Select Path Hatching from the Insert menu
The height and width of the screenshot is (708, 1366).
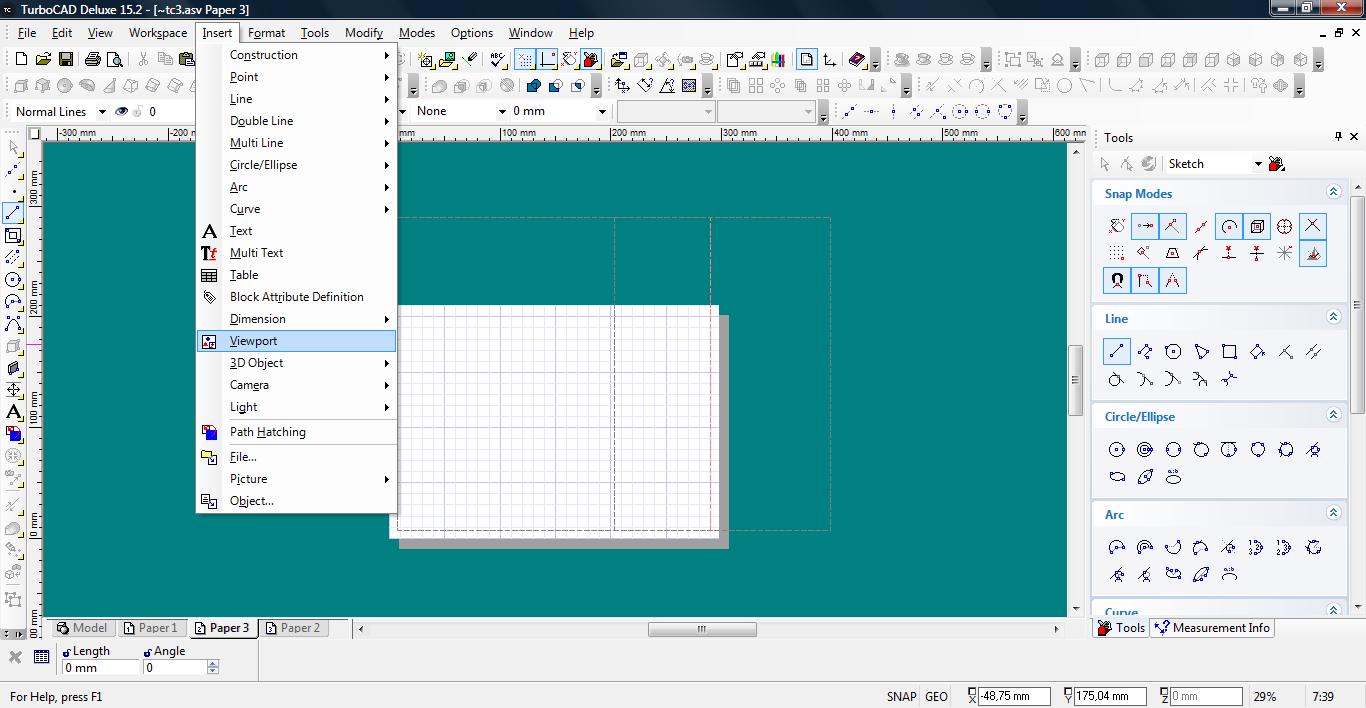pos(267,432)
